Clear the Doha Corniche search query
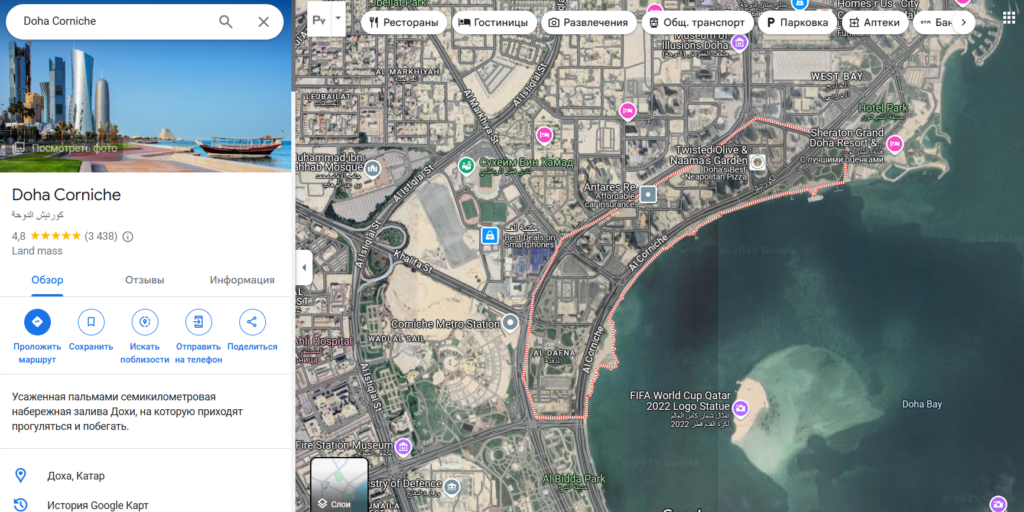The width and height of the screenshot is (1024, 512). [x=264, y=22]
